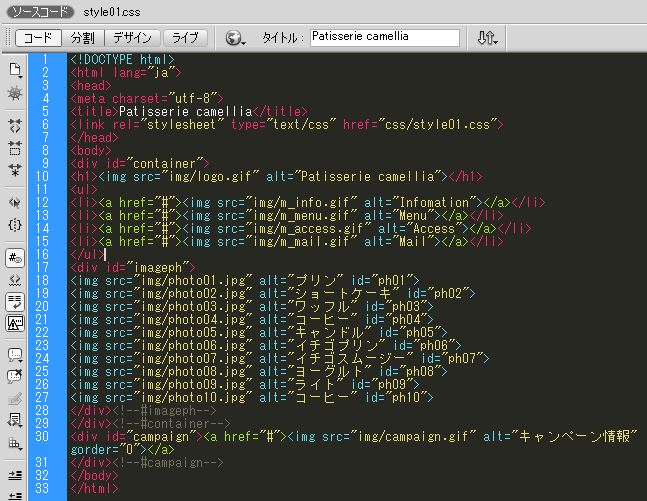Open the File Management arrows menu
647x501 pixels.
[487, 38]
